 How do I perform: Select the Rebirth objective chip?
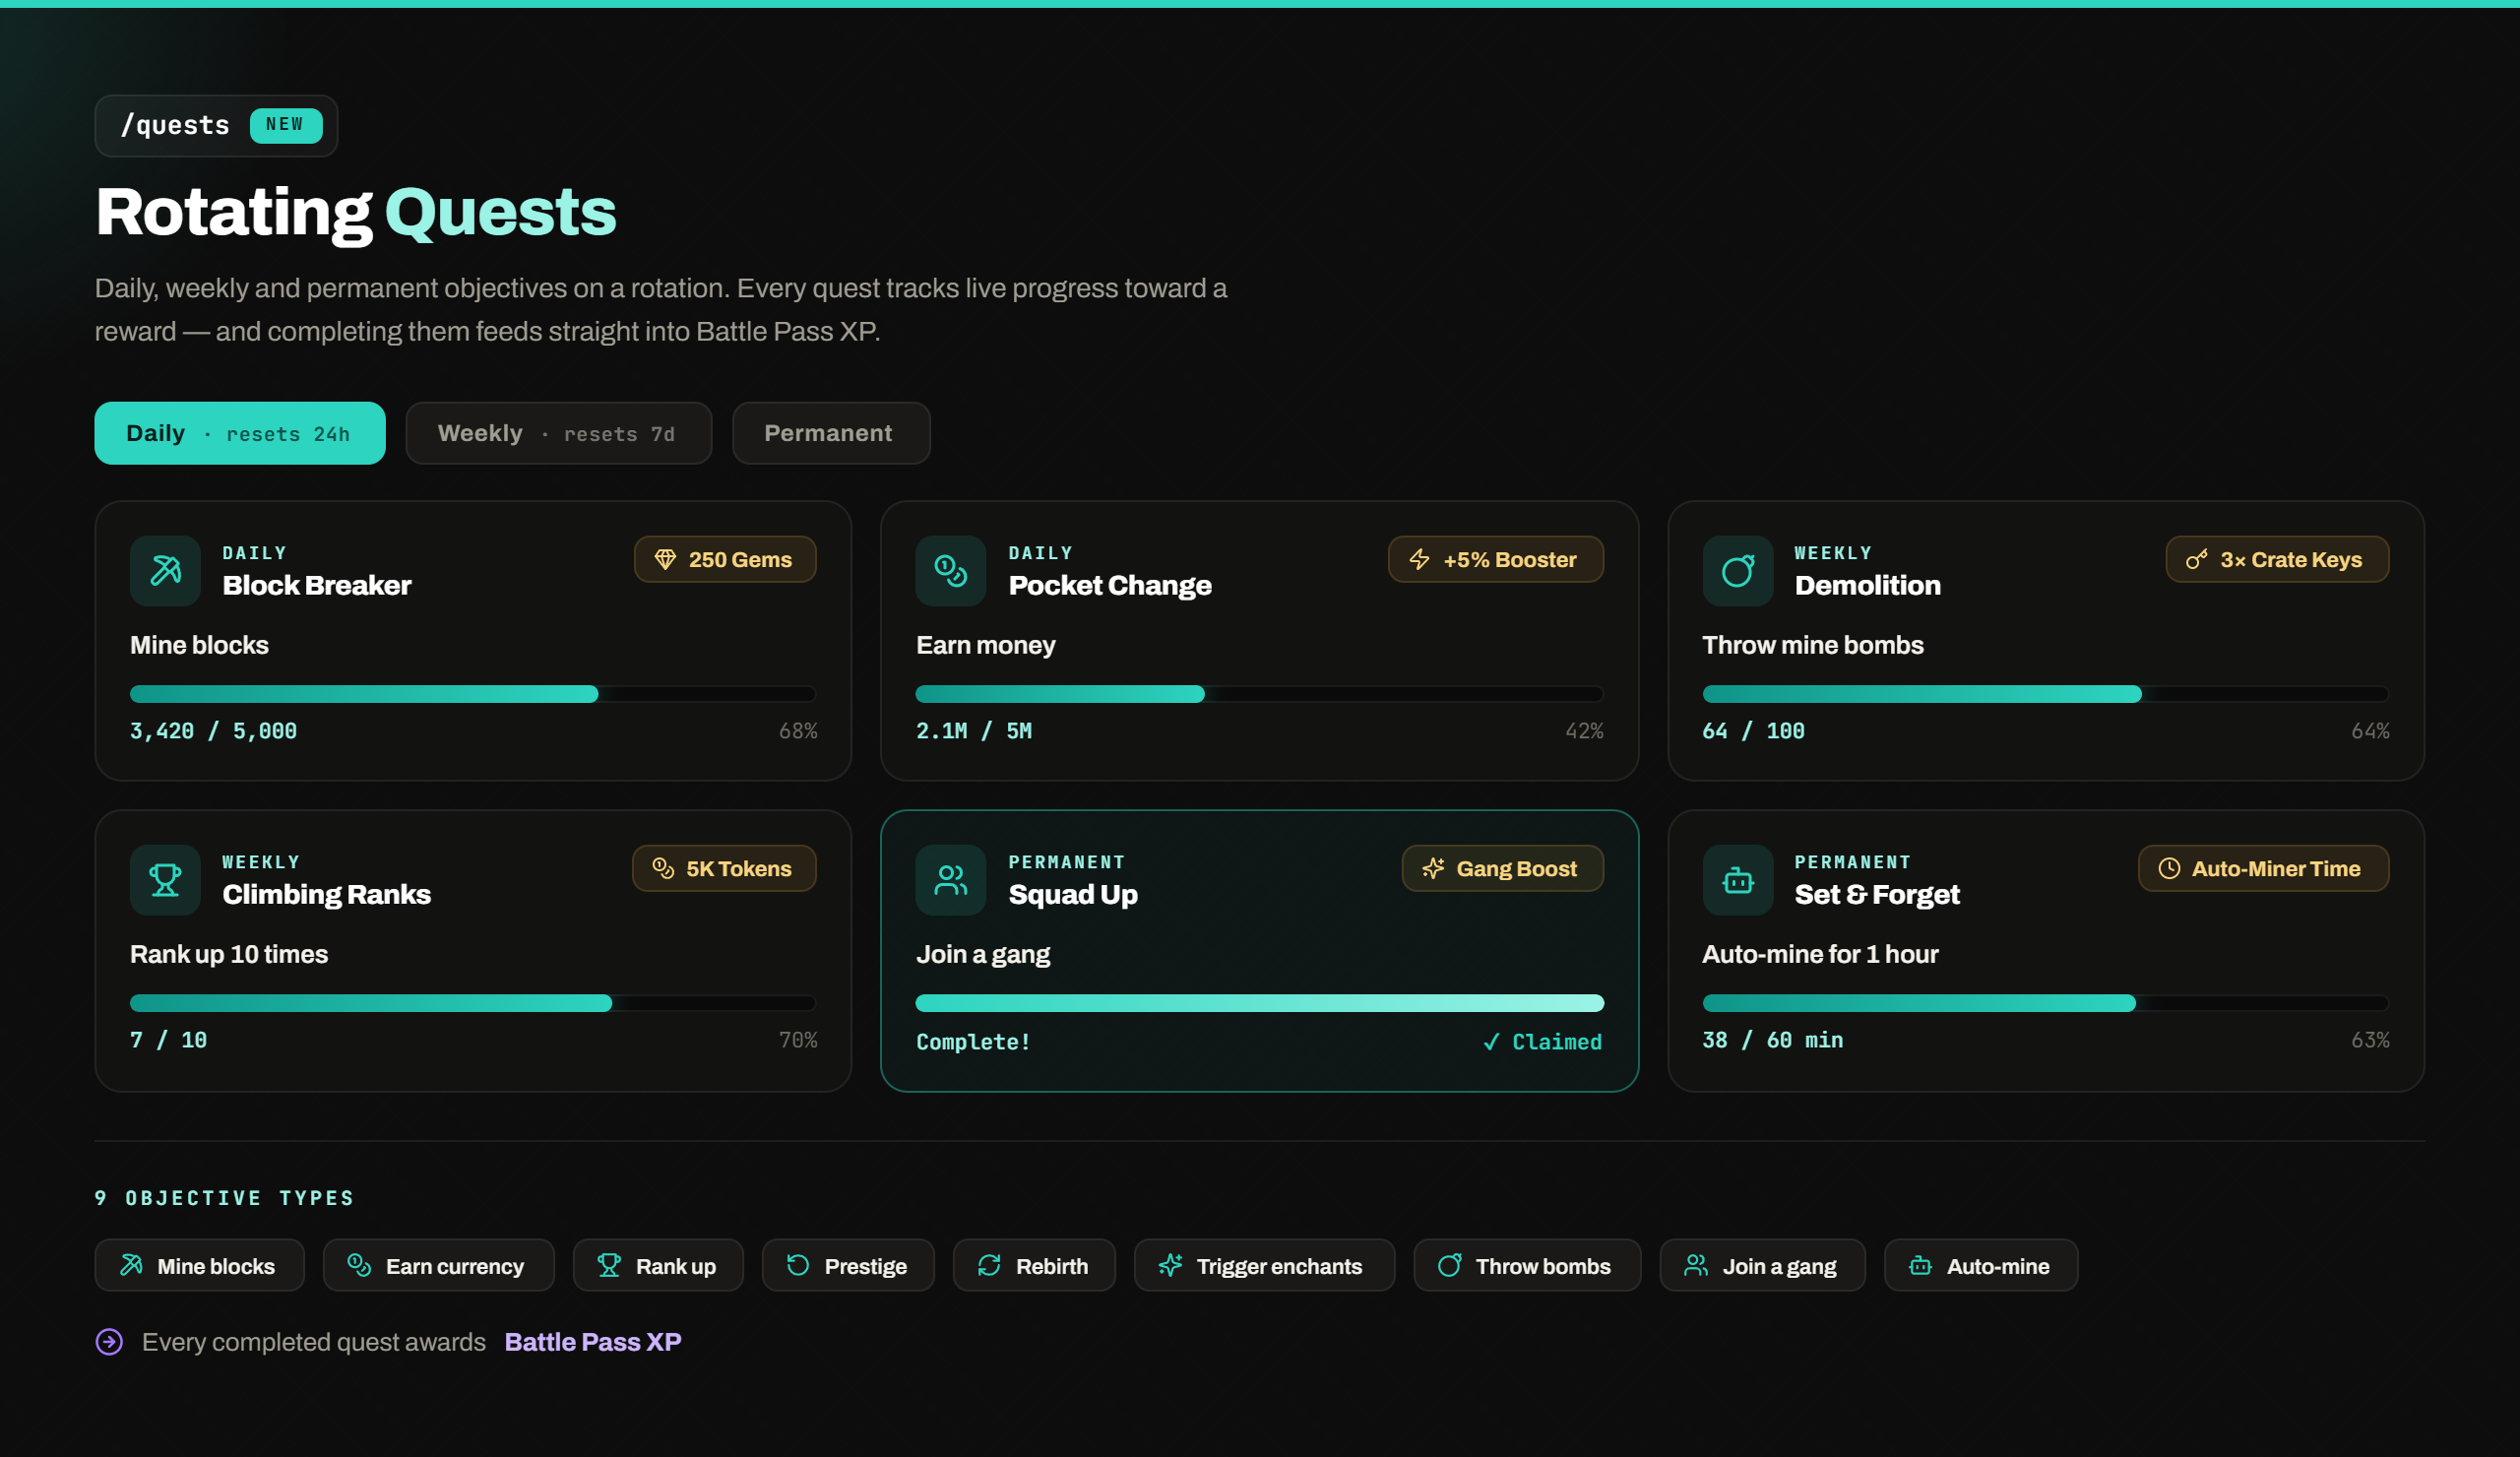coord(1034,1266)
